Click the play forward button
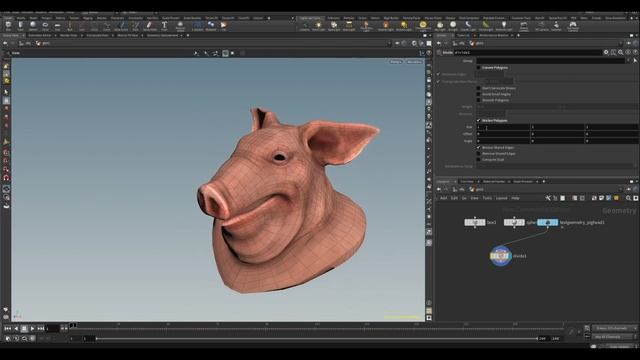 pyautogui.click(x=33, y=328)
